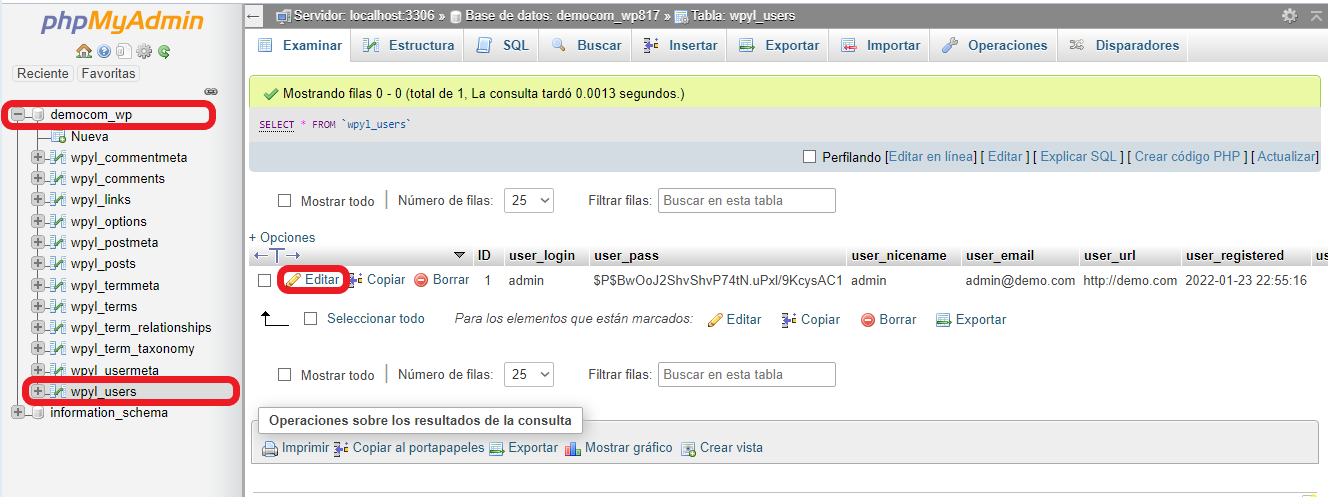The width and height of the screenshot is (1328, 497).
Task: Open the blue question-mark help icon
Action: click(x=104, y=51)
